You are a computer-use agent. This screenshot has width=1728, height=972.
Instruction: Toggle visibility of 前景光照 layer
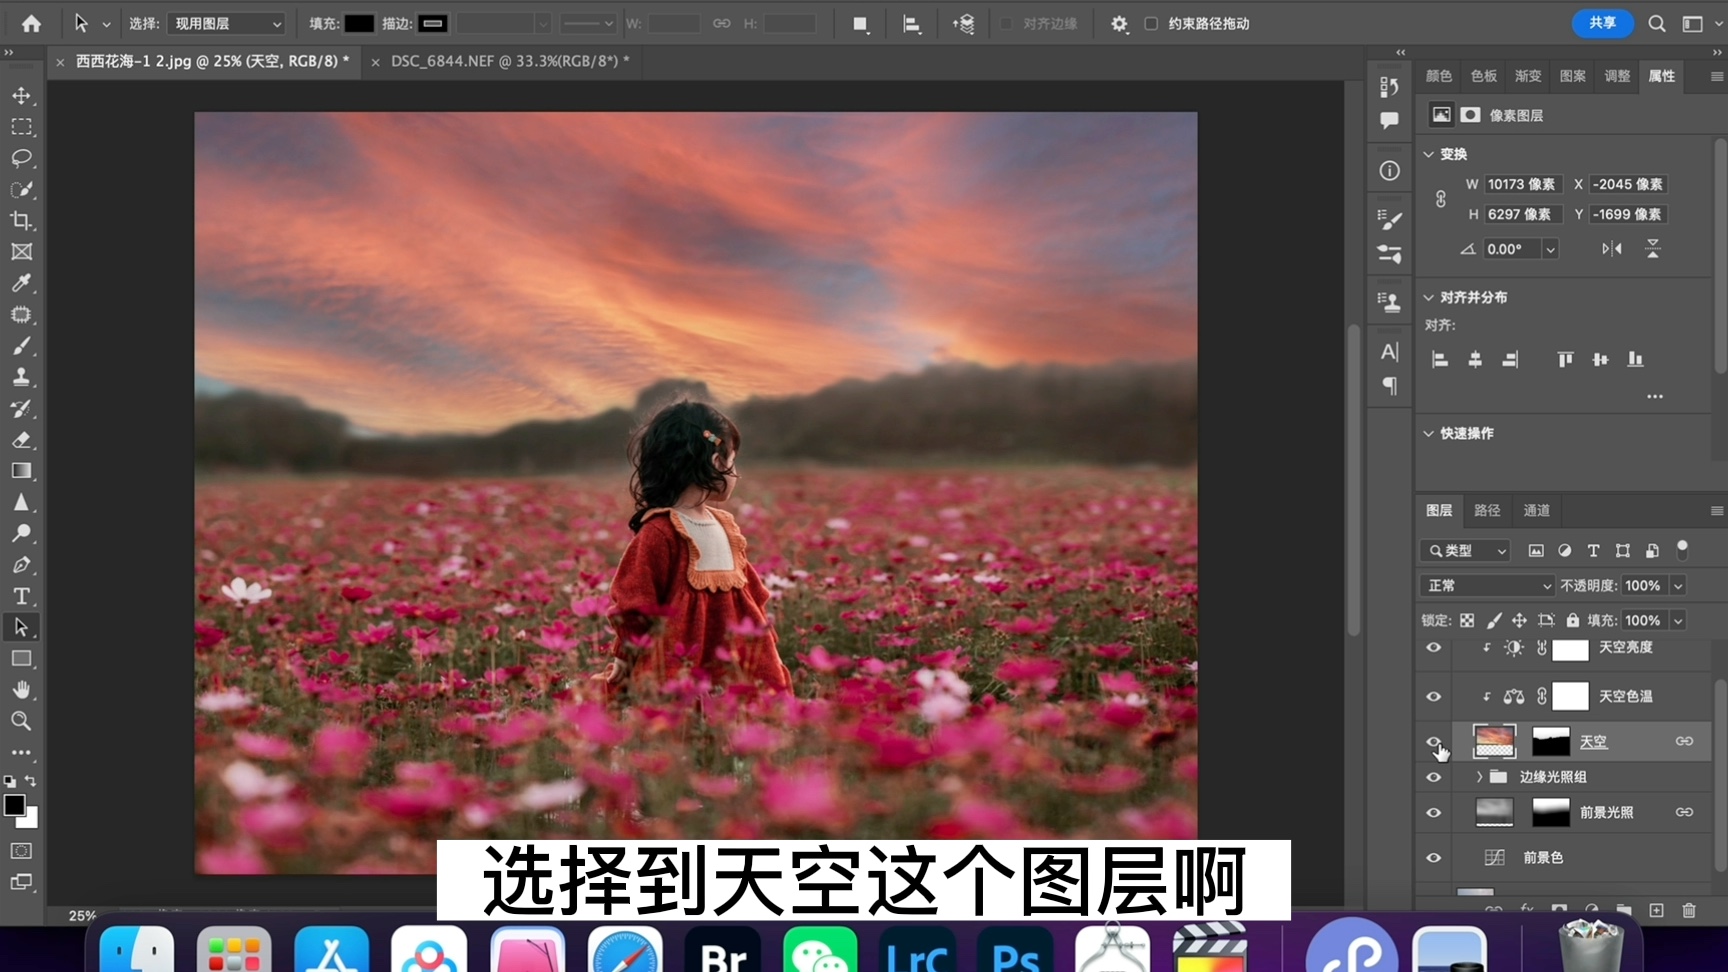(1433, 812)
